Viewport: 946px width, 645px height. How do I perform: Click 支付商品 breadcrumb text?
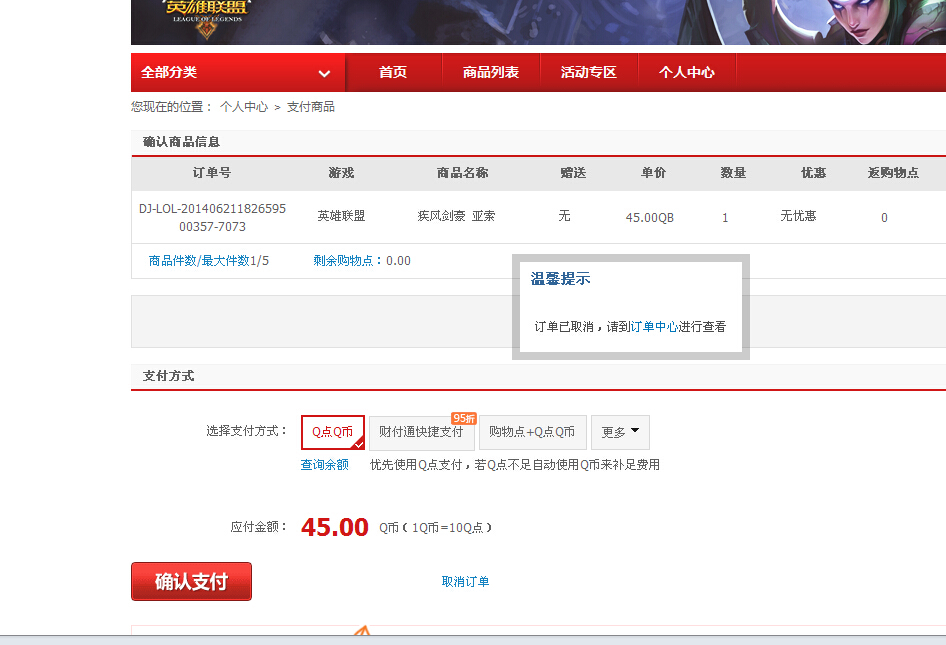[x=311, y=107]
